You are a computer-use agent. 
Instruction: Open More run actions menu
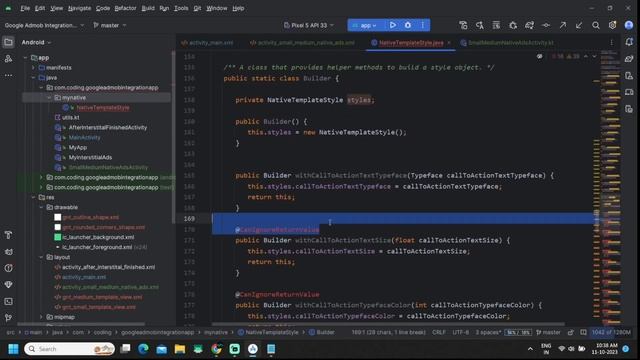point(423,25)
